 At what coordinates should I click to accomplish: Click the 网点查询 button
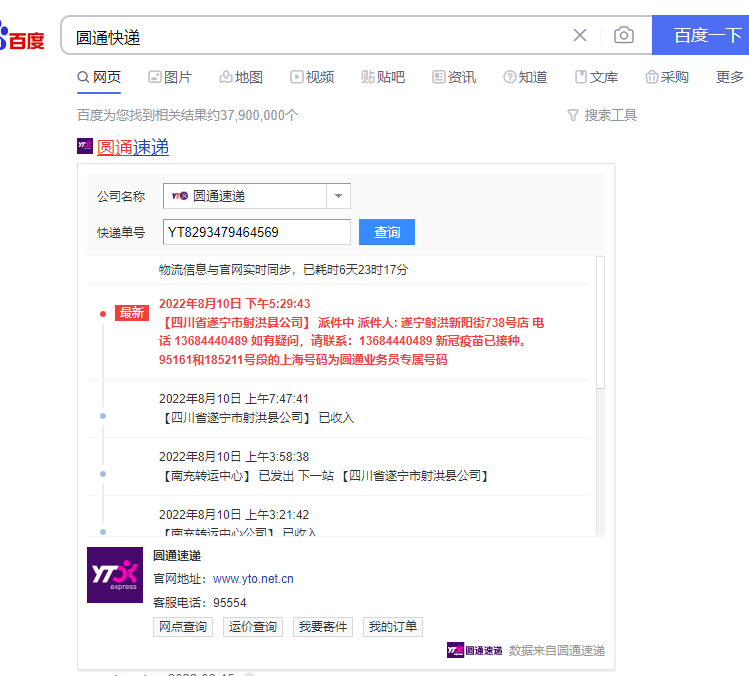[x=184, y=627]
